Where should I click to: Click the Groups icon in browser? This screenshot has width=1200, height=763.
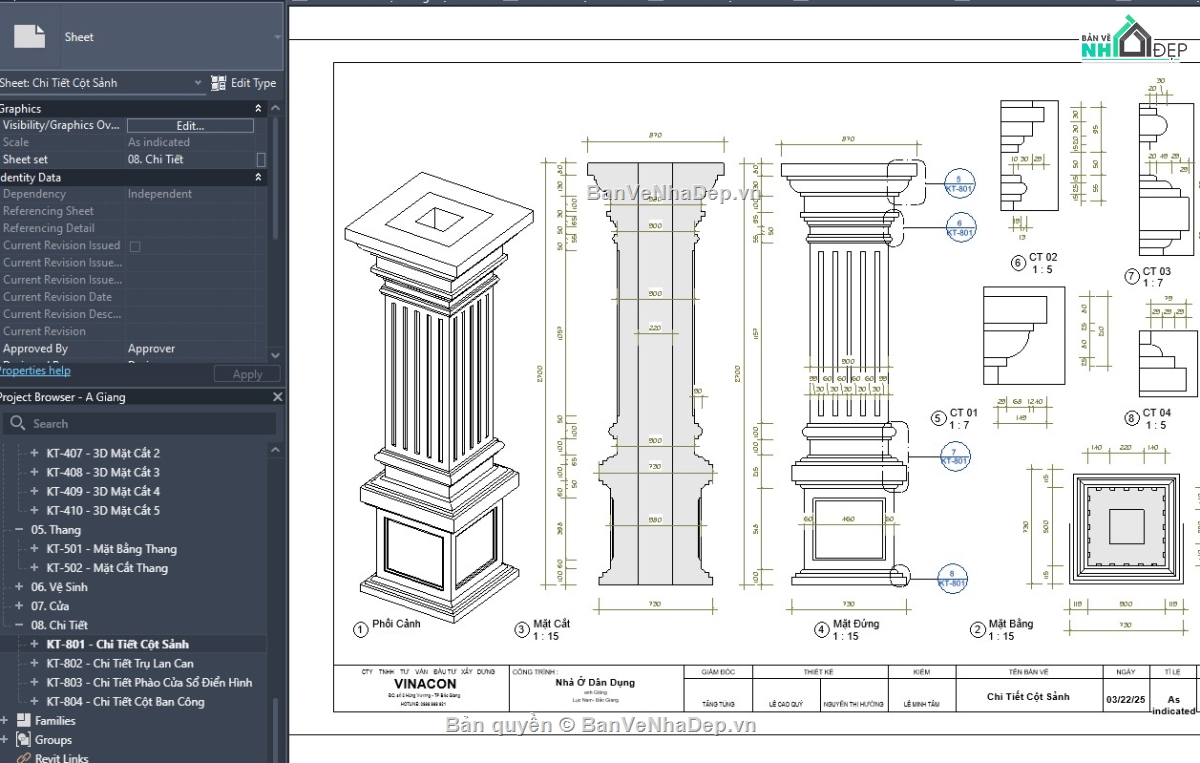tap(23, 739)
